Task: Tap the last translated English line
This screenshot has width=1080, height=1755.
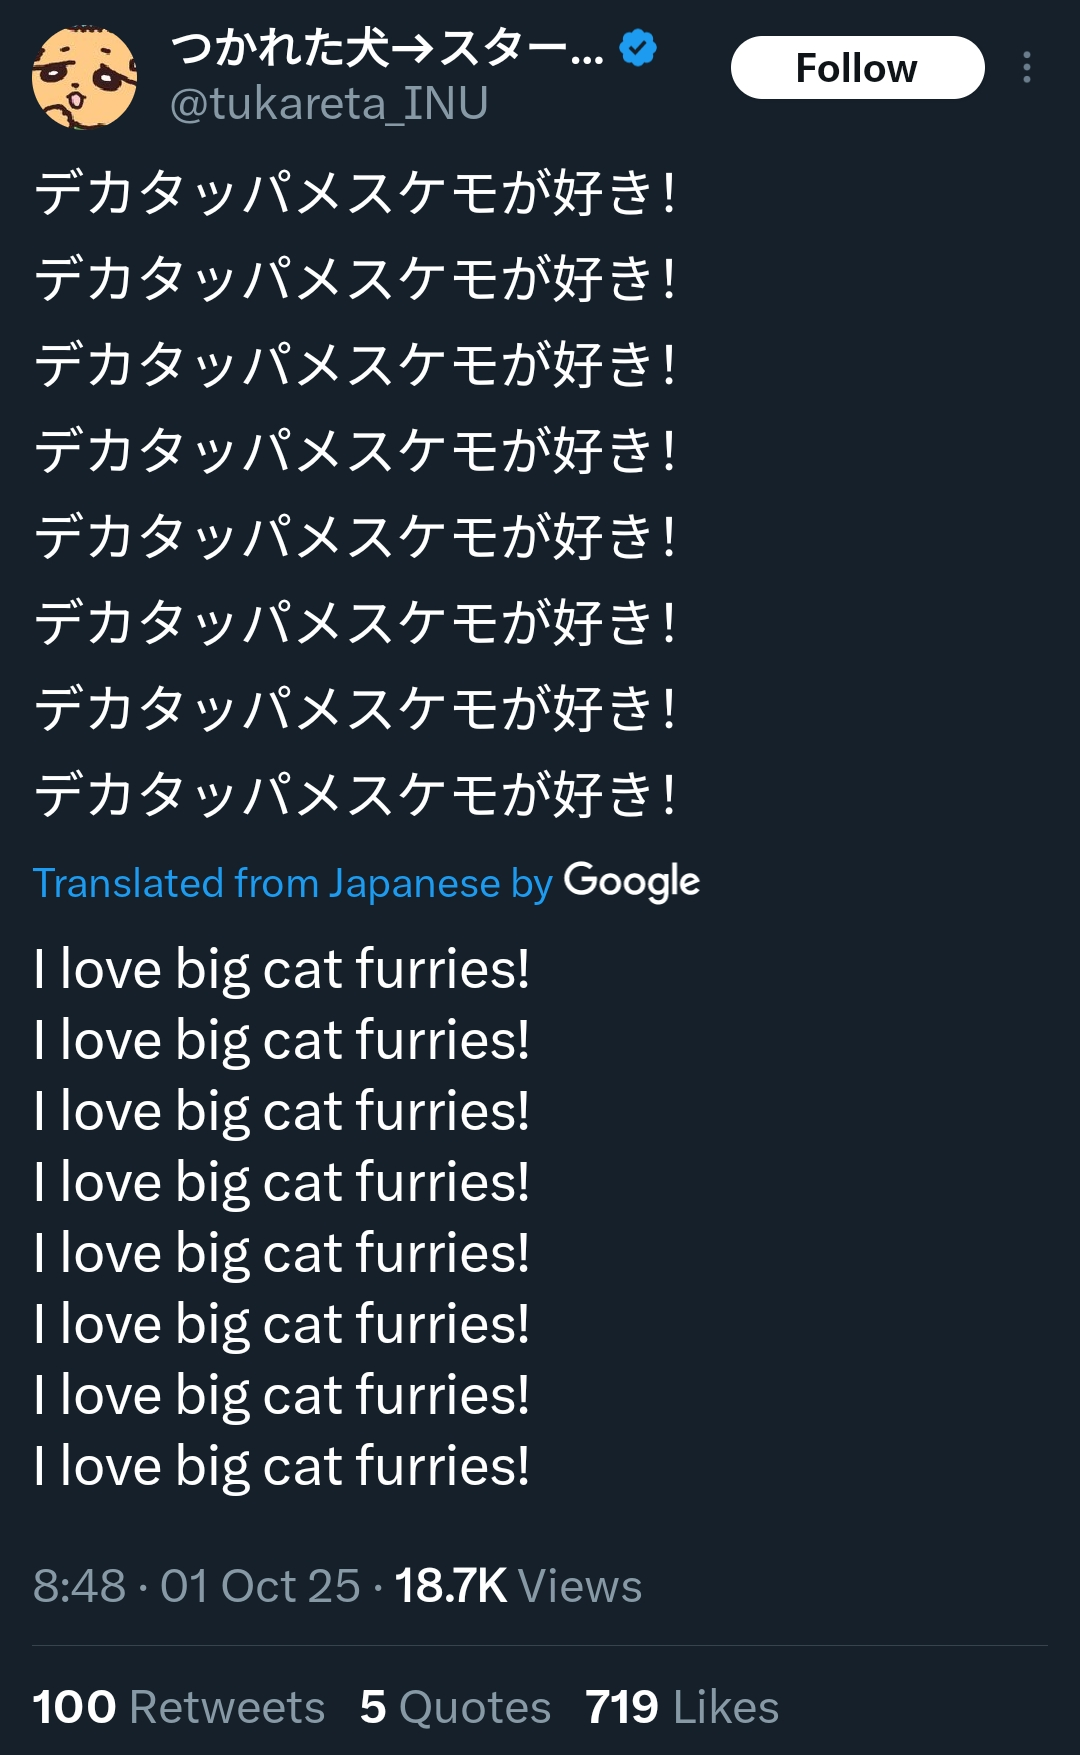Action: 281,1466
